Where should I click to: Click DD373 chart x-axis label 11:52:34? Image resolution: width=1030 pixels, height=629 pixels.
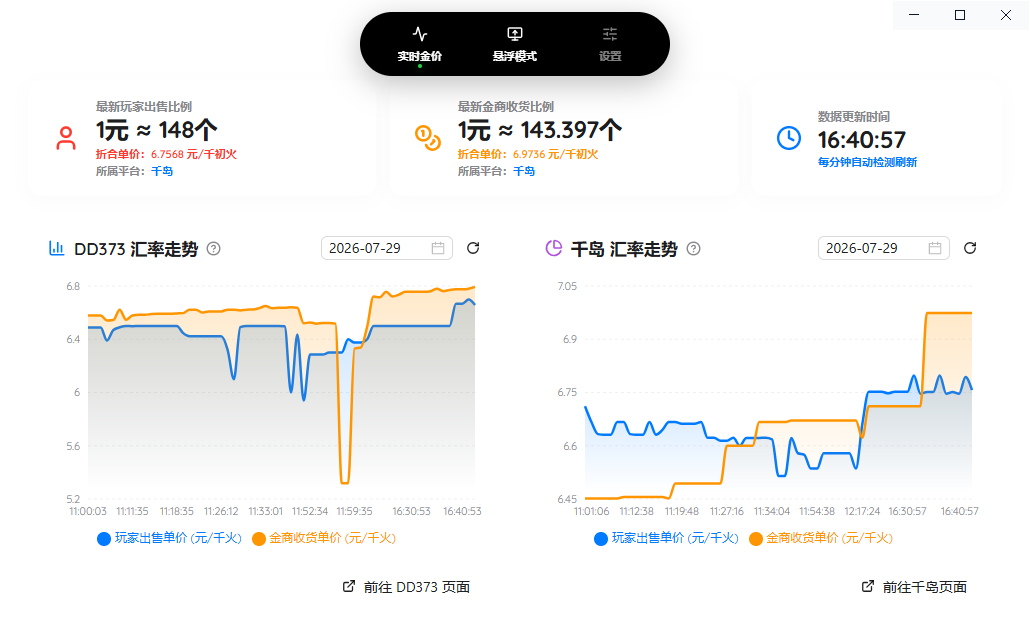coord(310,511)
